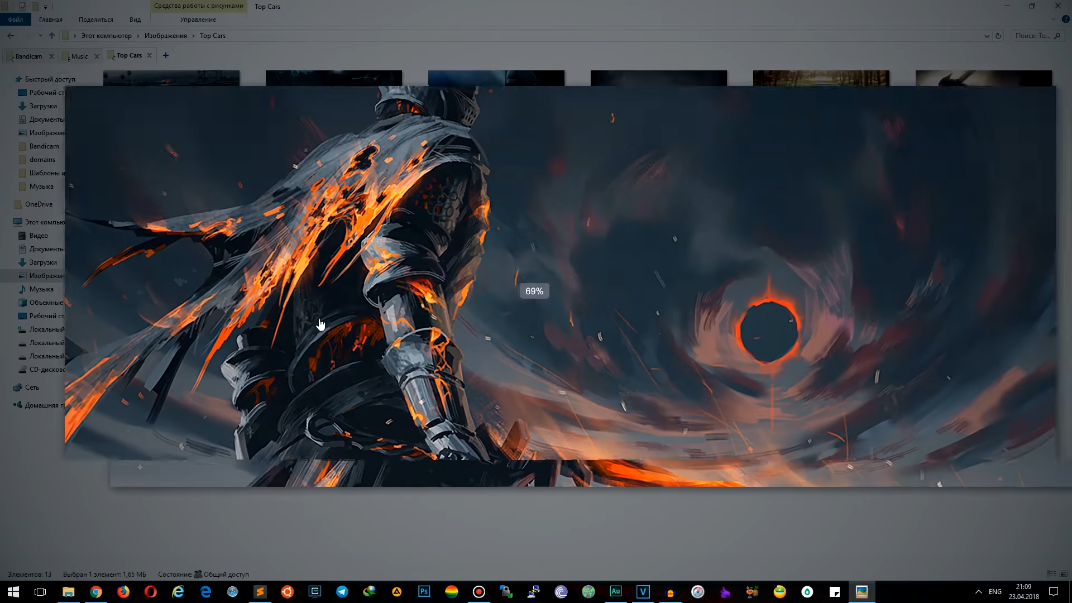Image resolution: width=1072 pixels, height=603 pixels.
Task: Open the recent locations dropdown arrow
Action: (40, 36)
